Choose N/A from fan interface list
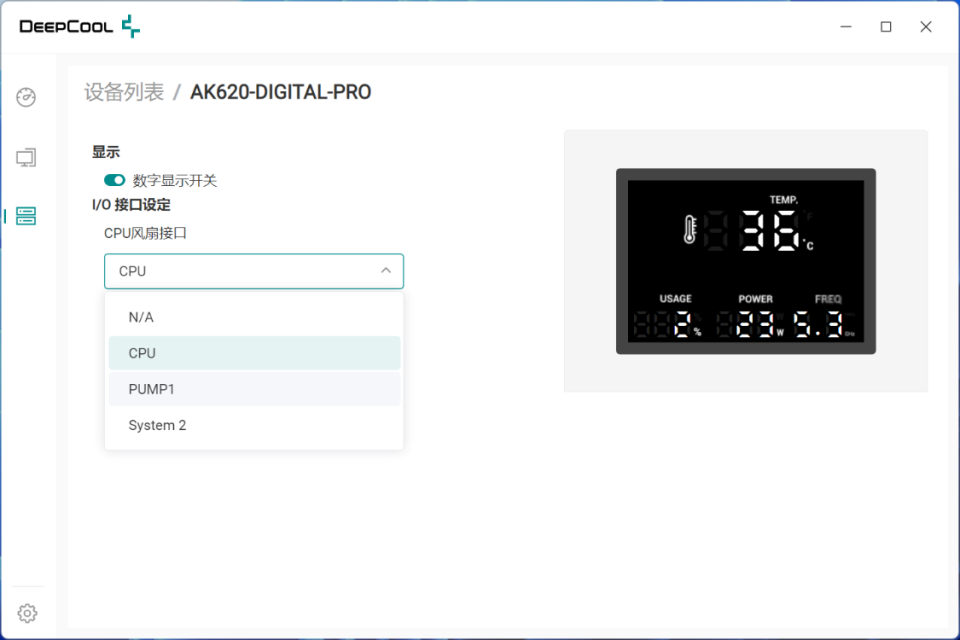 tap(254, 317)
